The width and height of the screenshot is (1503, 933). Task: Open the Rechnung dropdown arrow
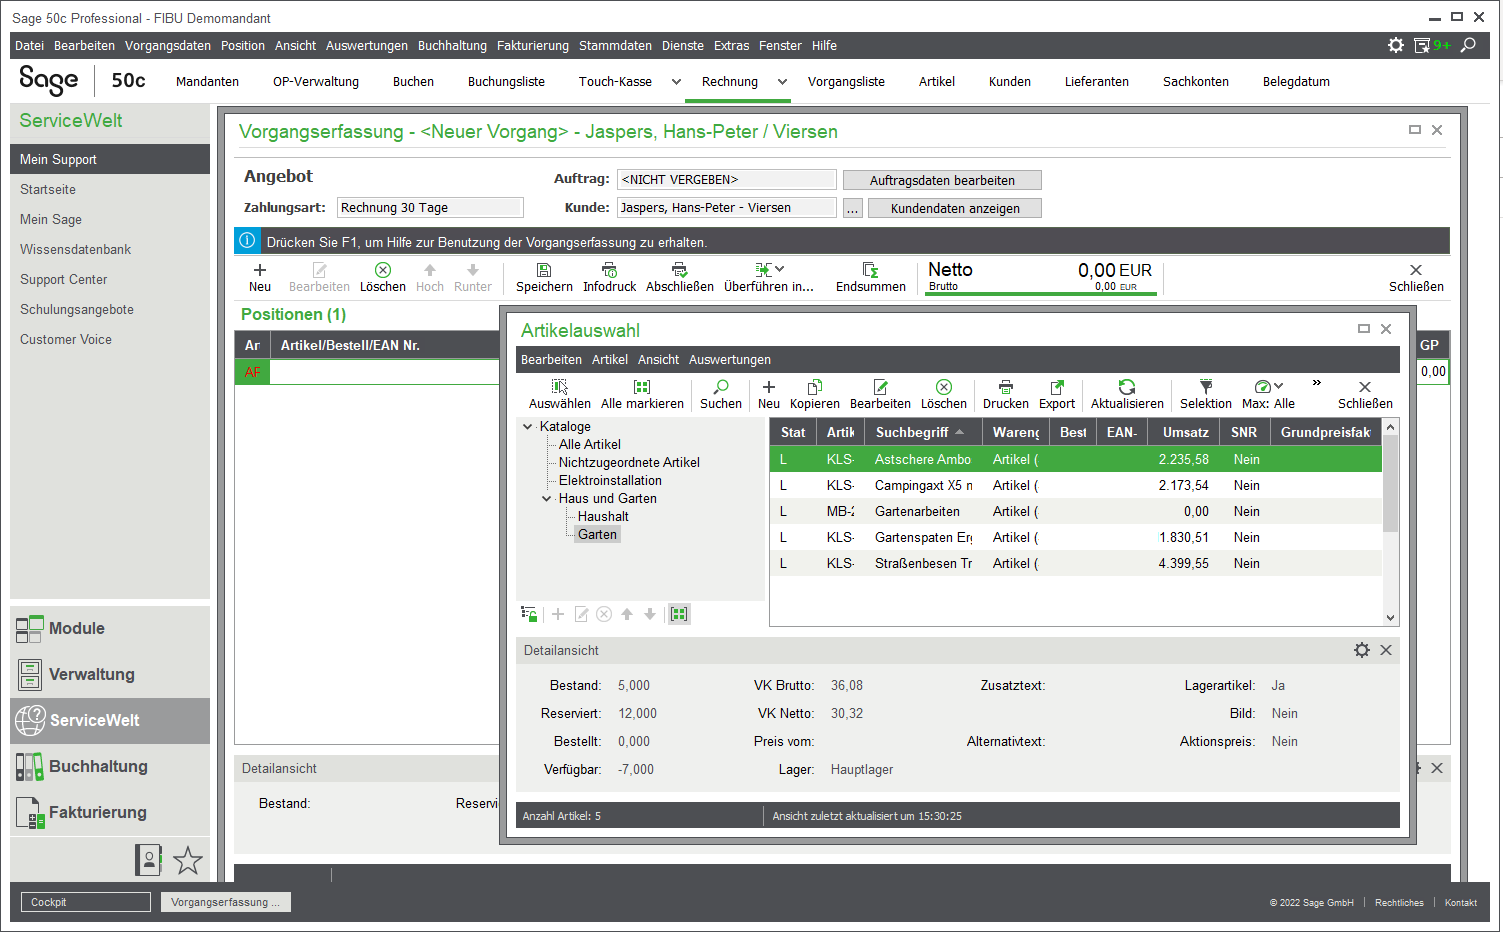tap(782, 82)
